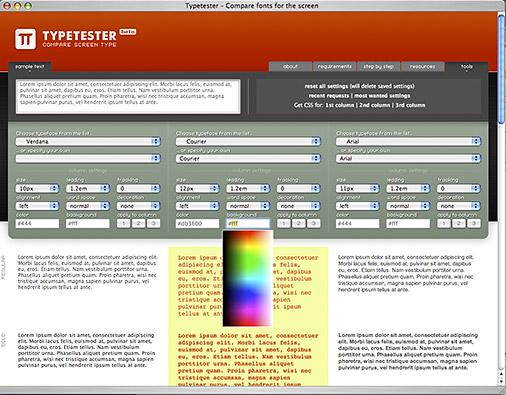The width and height of the screenshot is (506, 395).
Task: Open the Verdana typeface dropdown
Action: coord(88,141)
